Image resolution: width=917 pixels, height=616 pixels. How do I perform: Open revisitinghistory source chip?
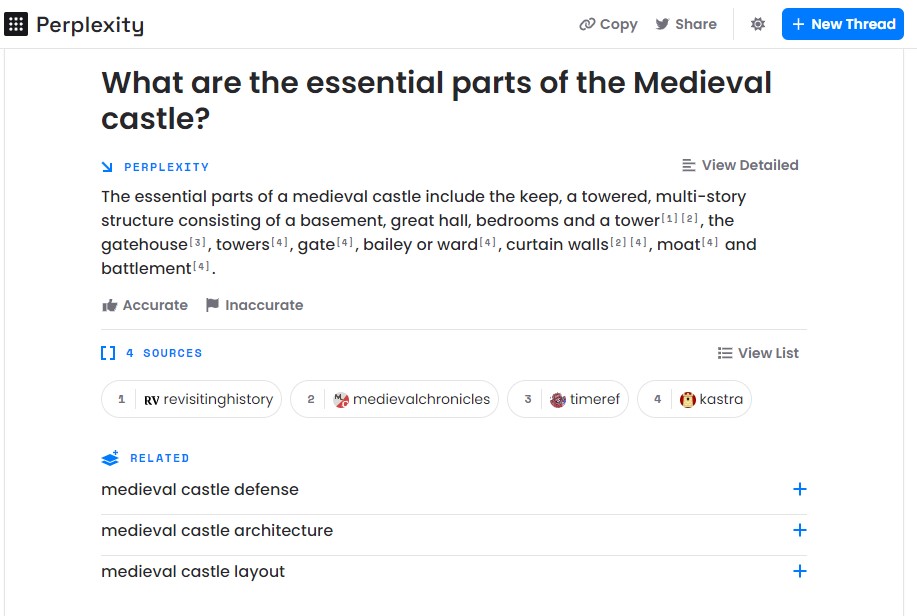191,399
